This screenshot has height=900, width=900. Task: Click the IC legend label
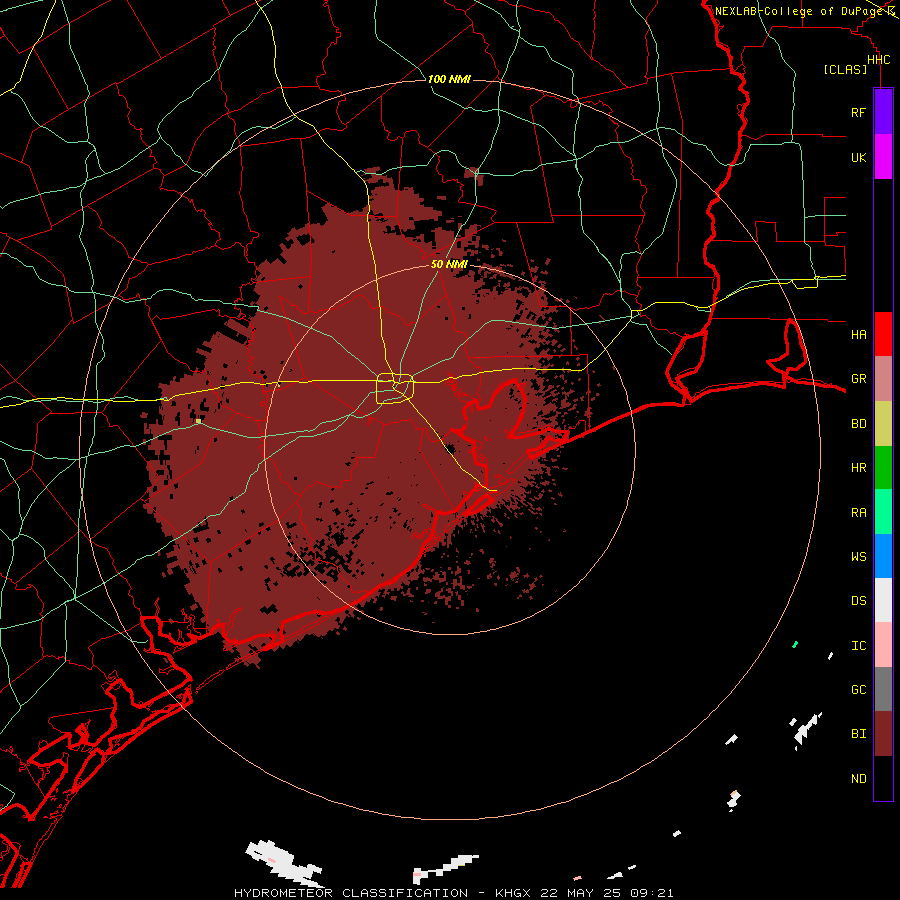tap(858, 646)
